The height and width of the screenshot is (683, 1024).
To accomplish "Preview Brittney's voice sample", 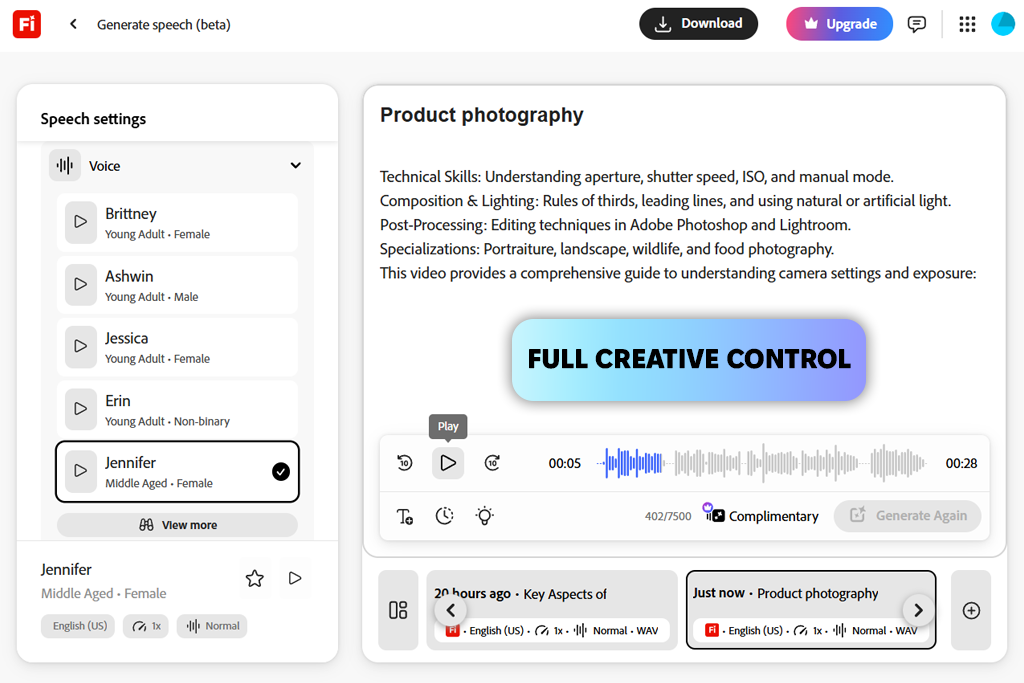I will pos(80,222).
